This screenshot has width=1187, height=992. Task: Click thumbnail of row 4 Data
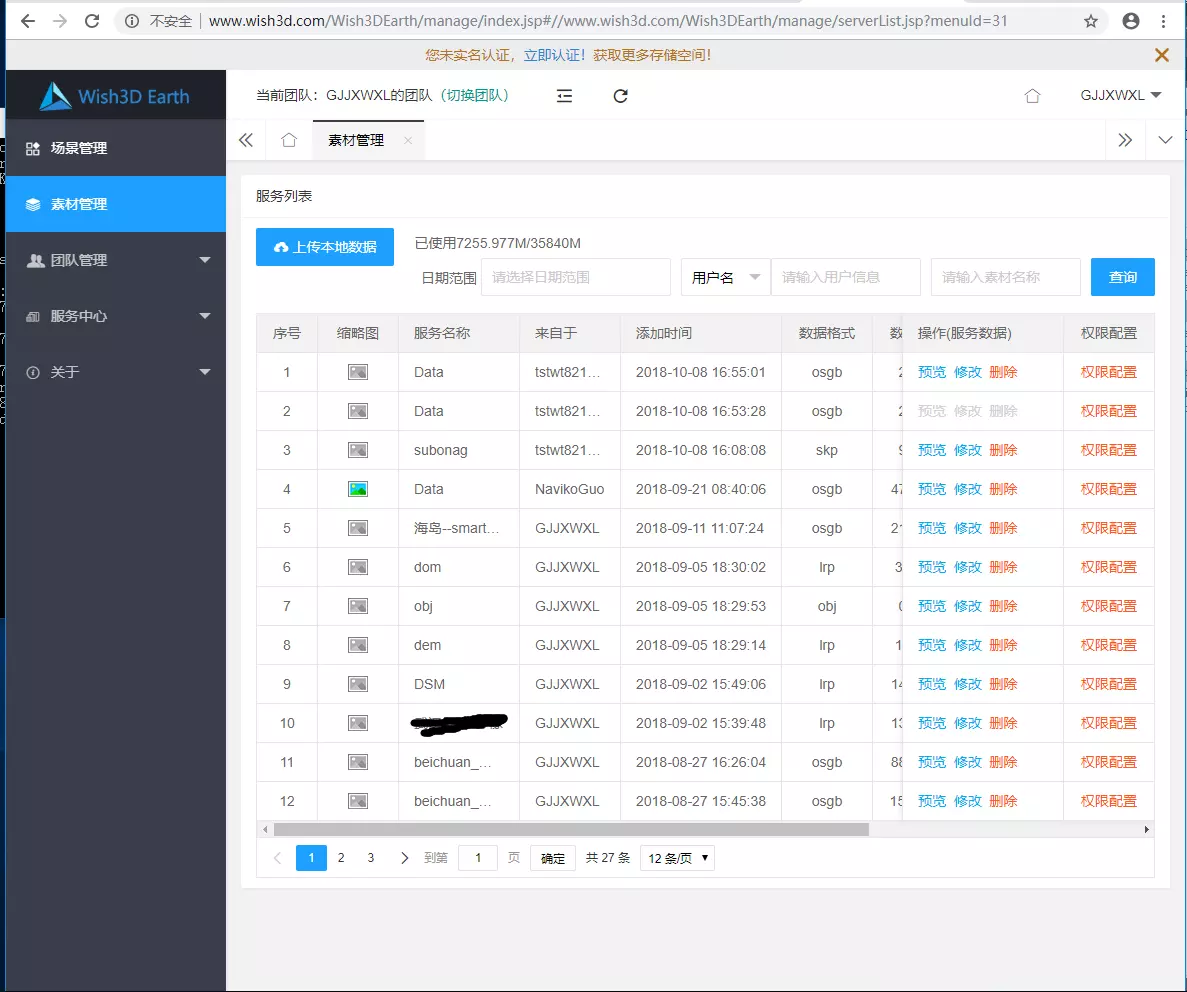click(358, 489)
